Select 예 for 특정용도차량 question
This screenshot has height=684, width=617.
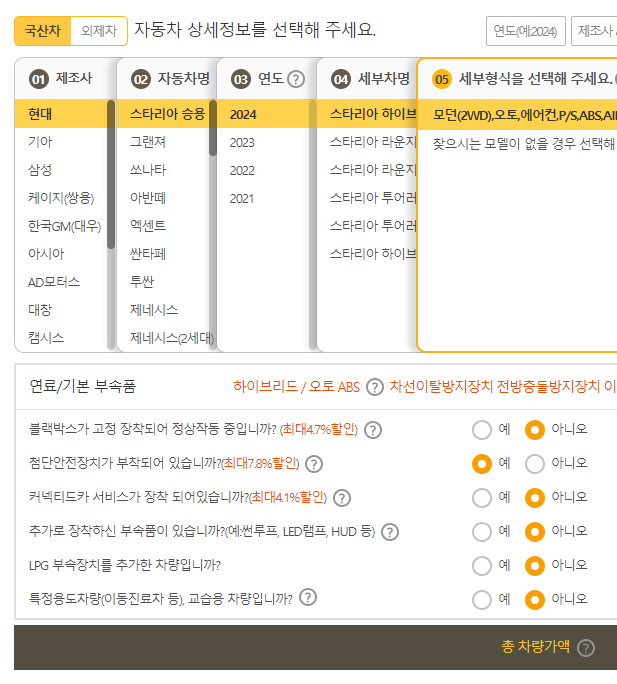(x=482, y=600)
